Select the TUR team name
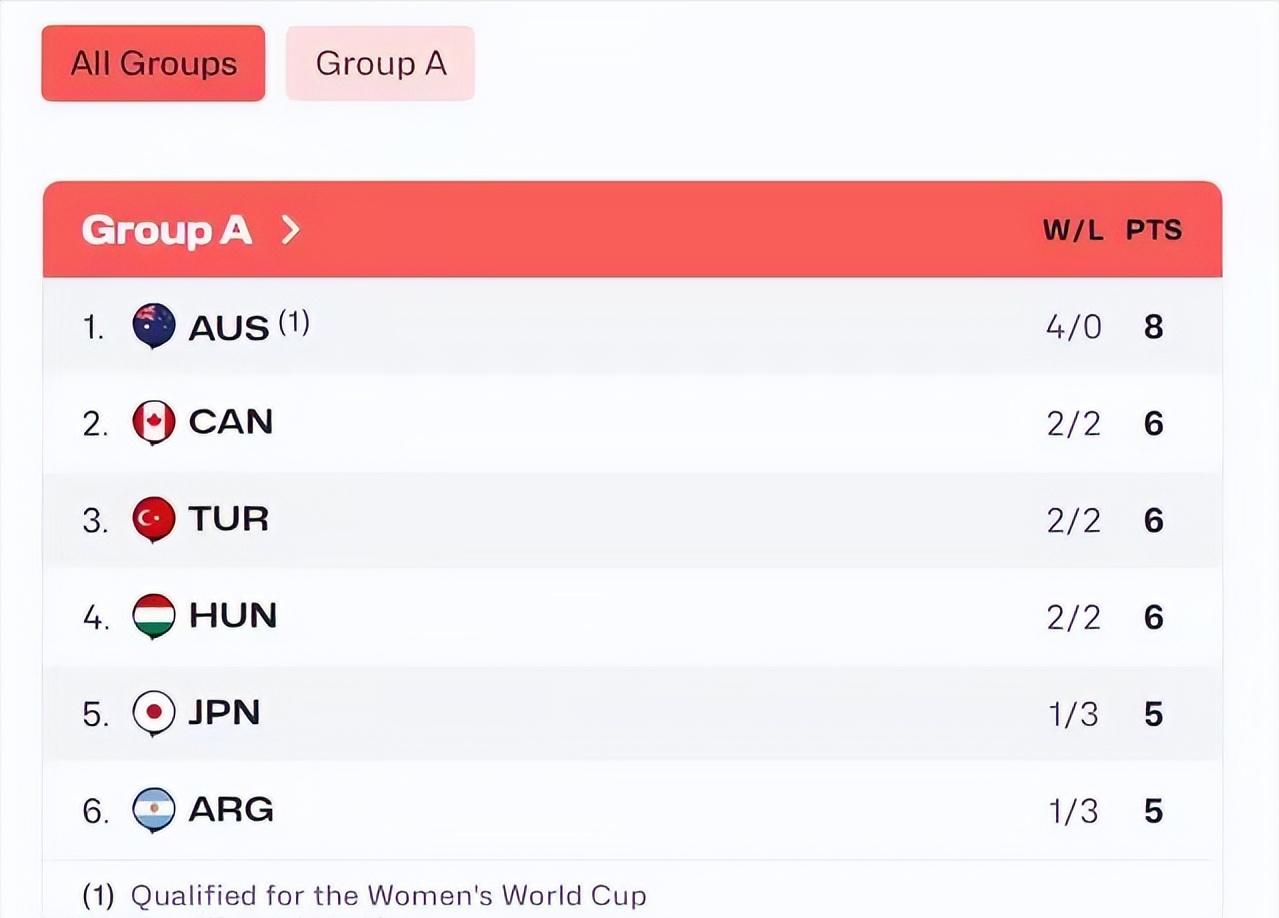Image resolution: width=1279 pixels, height=918 pixels. tap(229, 519)
